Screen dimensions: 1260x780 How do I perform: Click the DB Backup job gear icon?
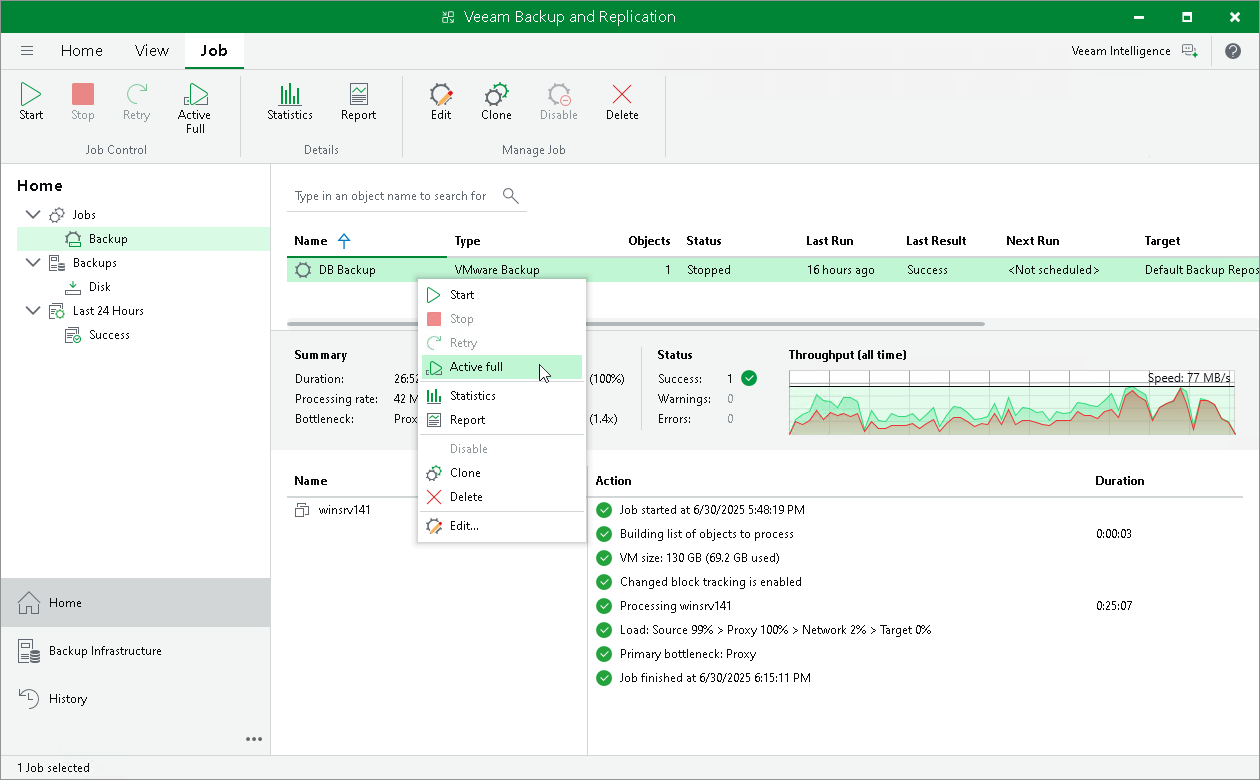[303, 270]
